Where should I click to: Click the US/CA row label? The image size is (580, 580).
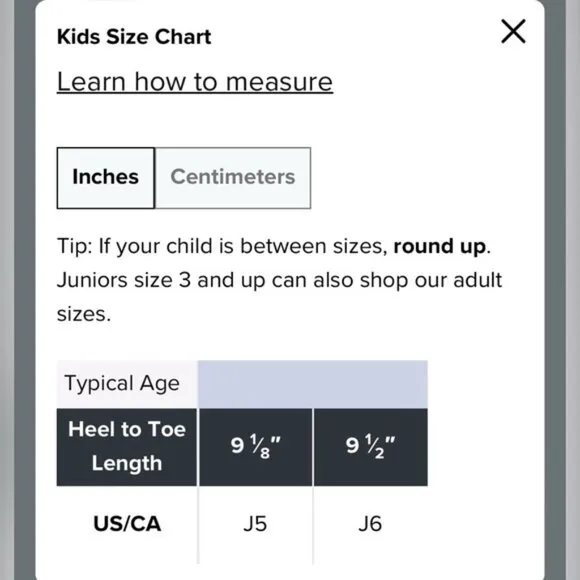tap(127, 524)
